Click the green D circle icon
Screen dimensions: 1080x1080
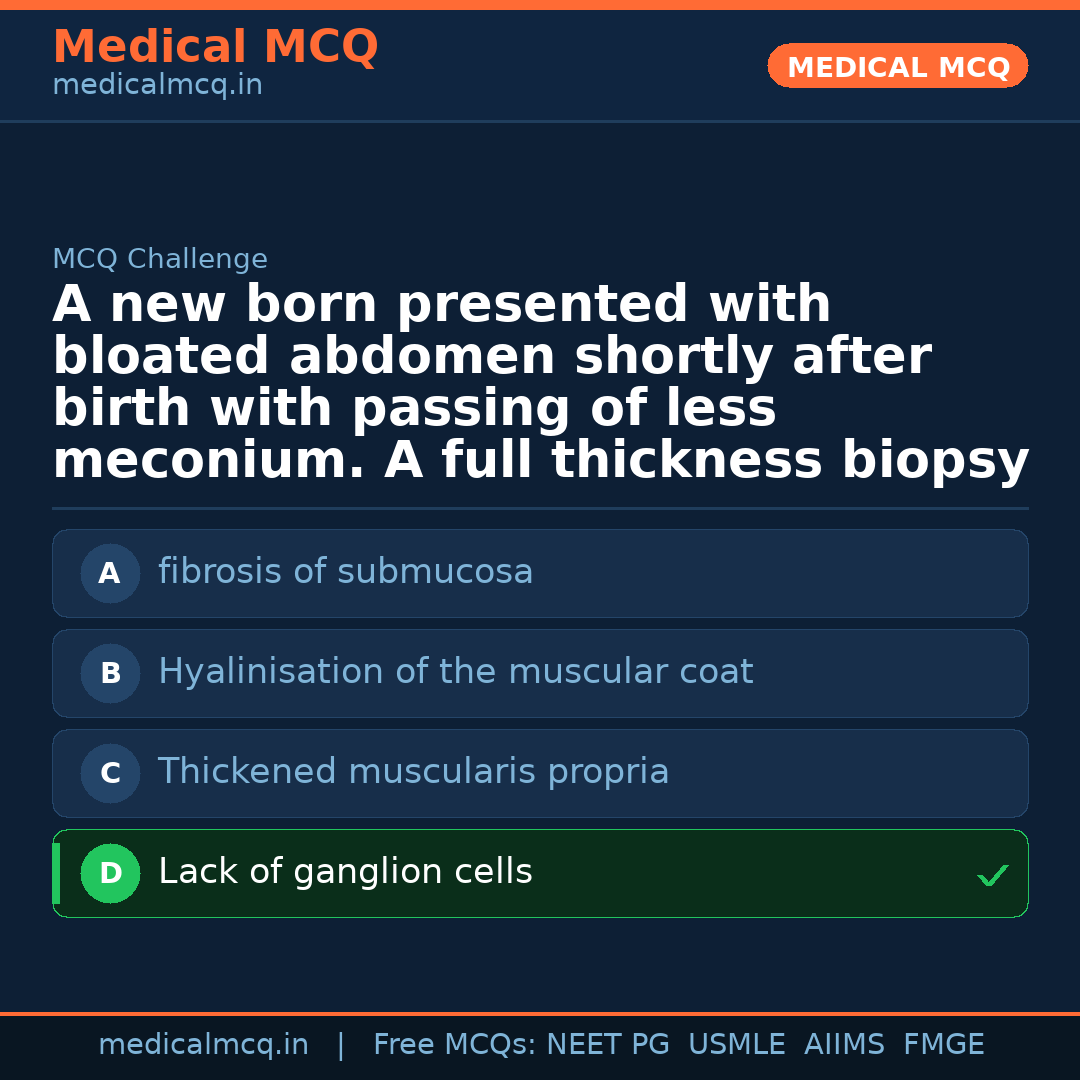click(x=110, y=874)
